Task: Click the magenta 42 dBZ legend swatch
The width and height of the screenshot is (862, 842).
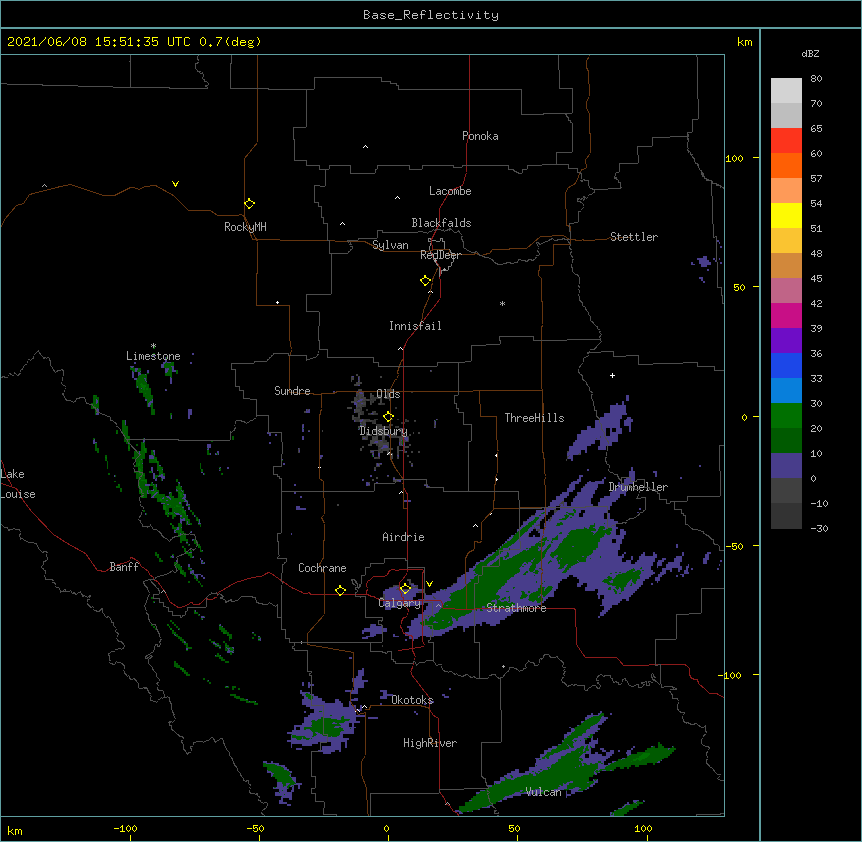Action: click(x=786, y=315)
